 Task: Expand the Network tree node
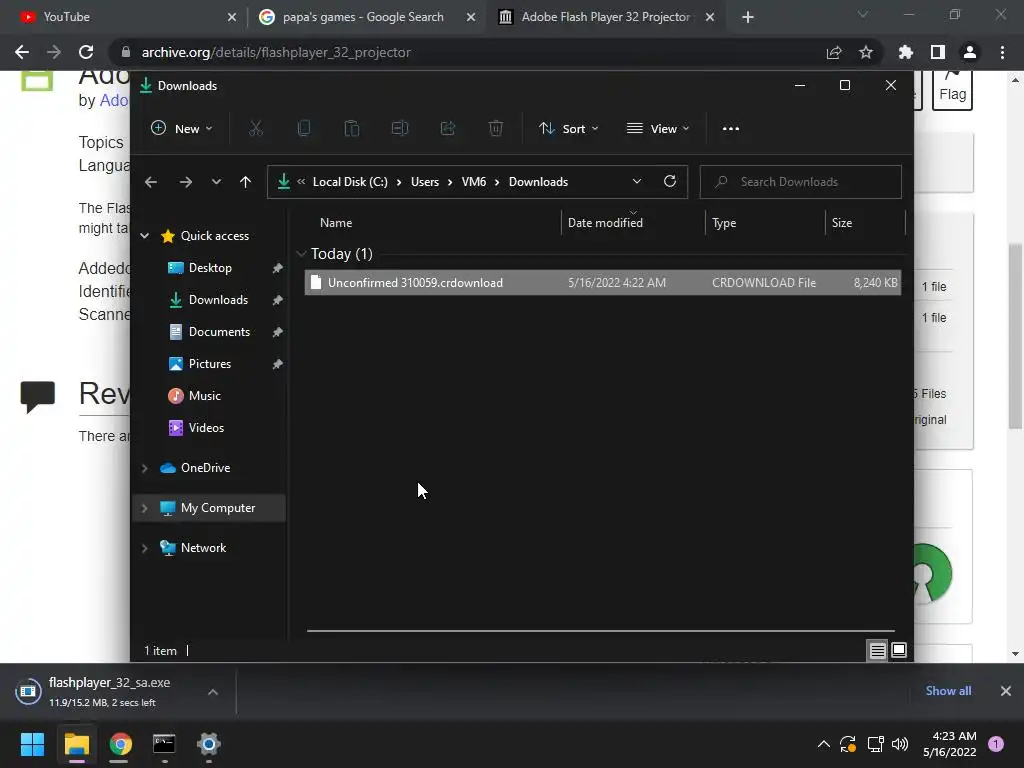click(x=145, y=548)
